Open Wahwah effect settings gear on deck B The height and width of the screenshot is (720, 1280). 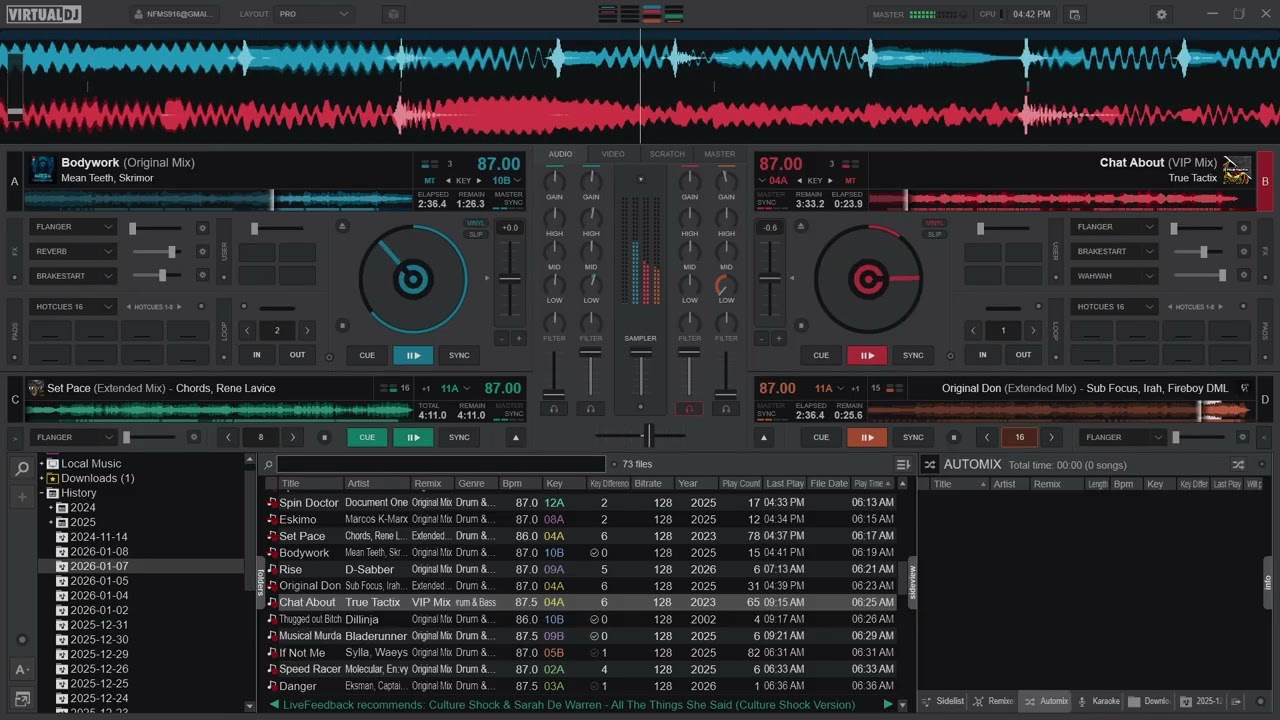(1243, 275)
